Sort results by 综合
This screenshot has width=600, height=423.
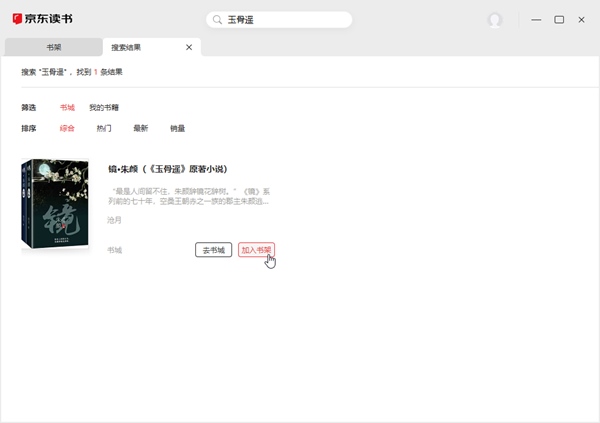point(67,128)
